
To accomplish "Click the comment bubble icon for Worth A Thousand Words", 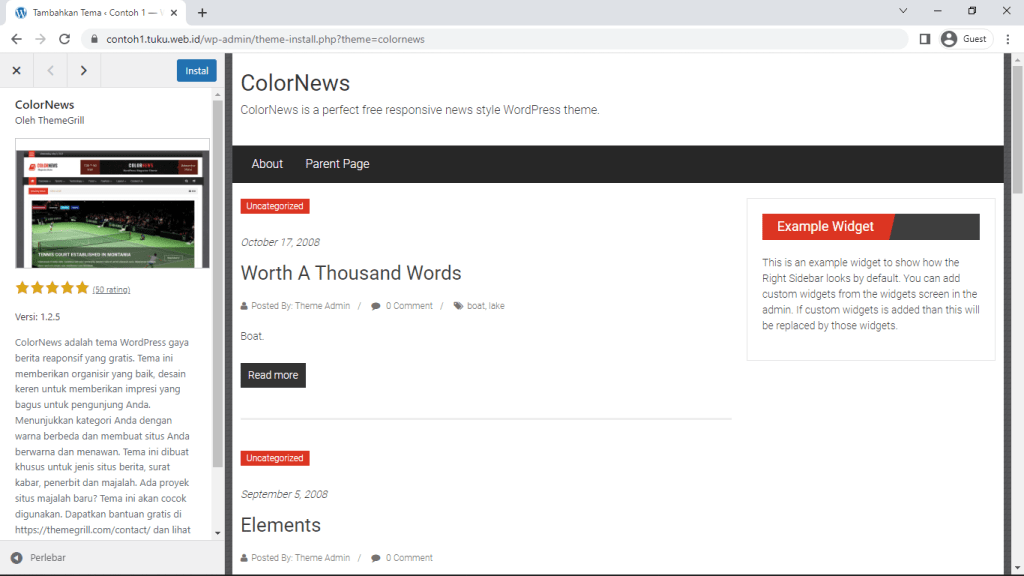I will (x=376, y=306).
